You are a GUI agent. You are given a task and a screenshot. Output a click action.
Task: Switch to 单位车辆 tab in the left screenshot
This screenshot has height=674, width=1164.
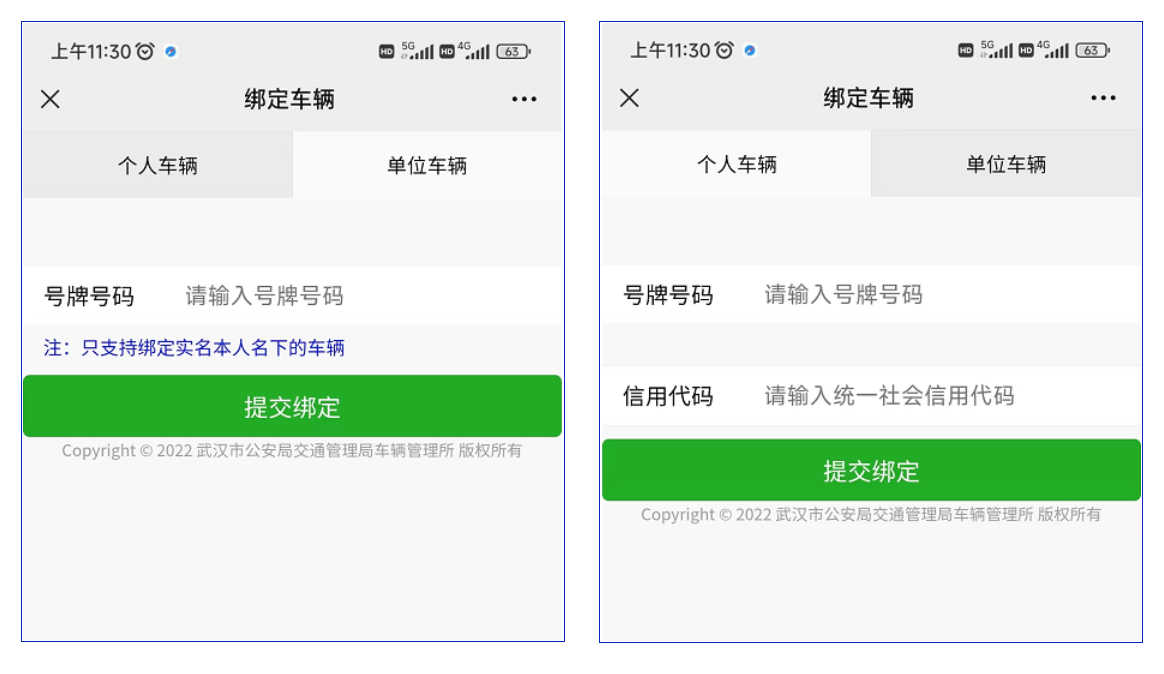(427, 165)
